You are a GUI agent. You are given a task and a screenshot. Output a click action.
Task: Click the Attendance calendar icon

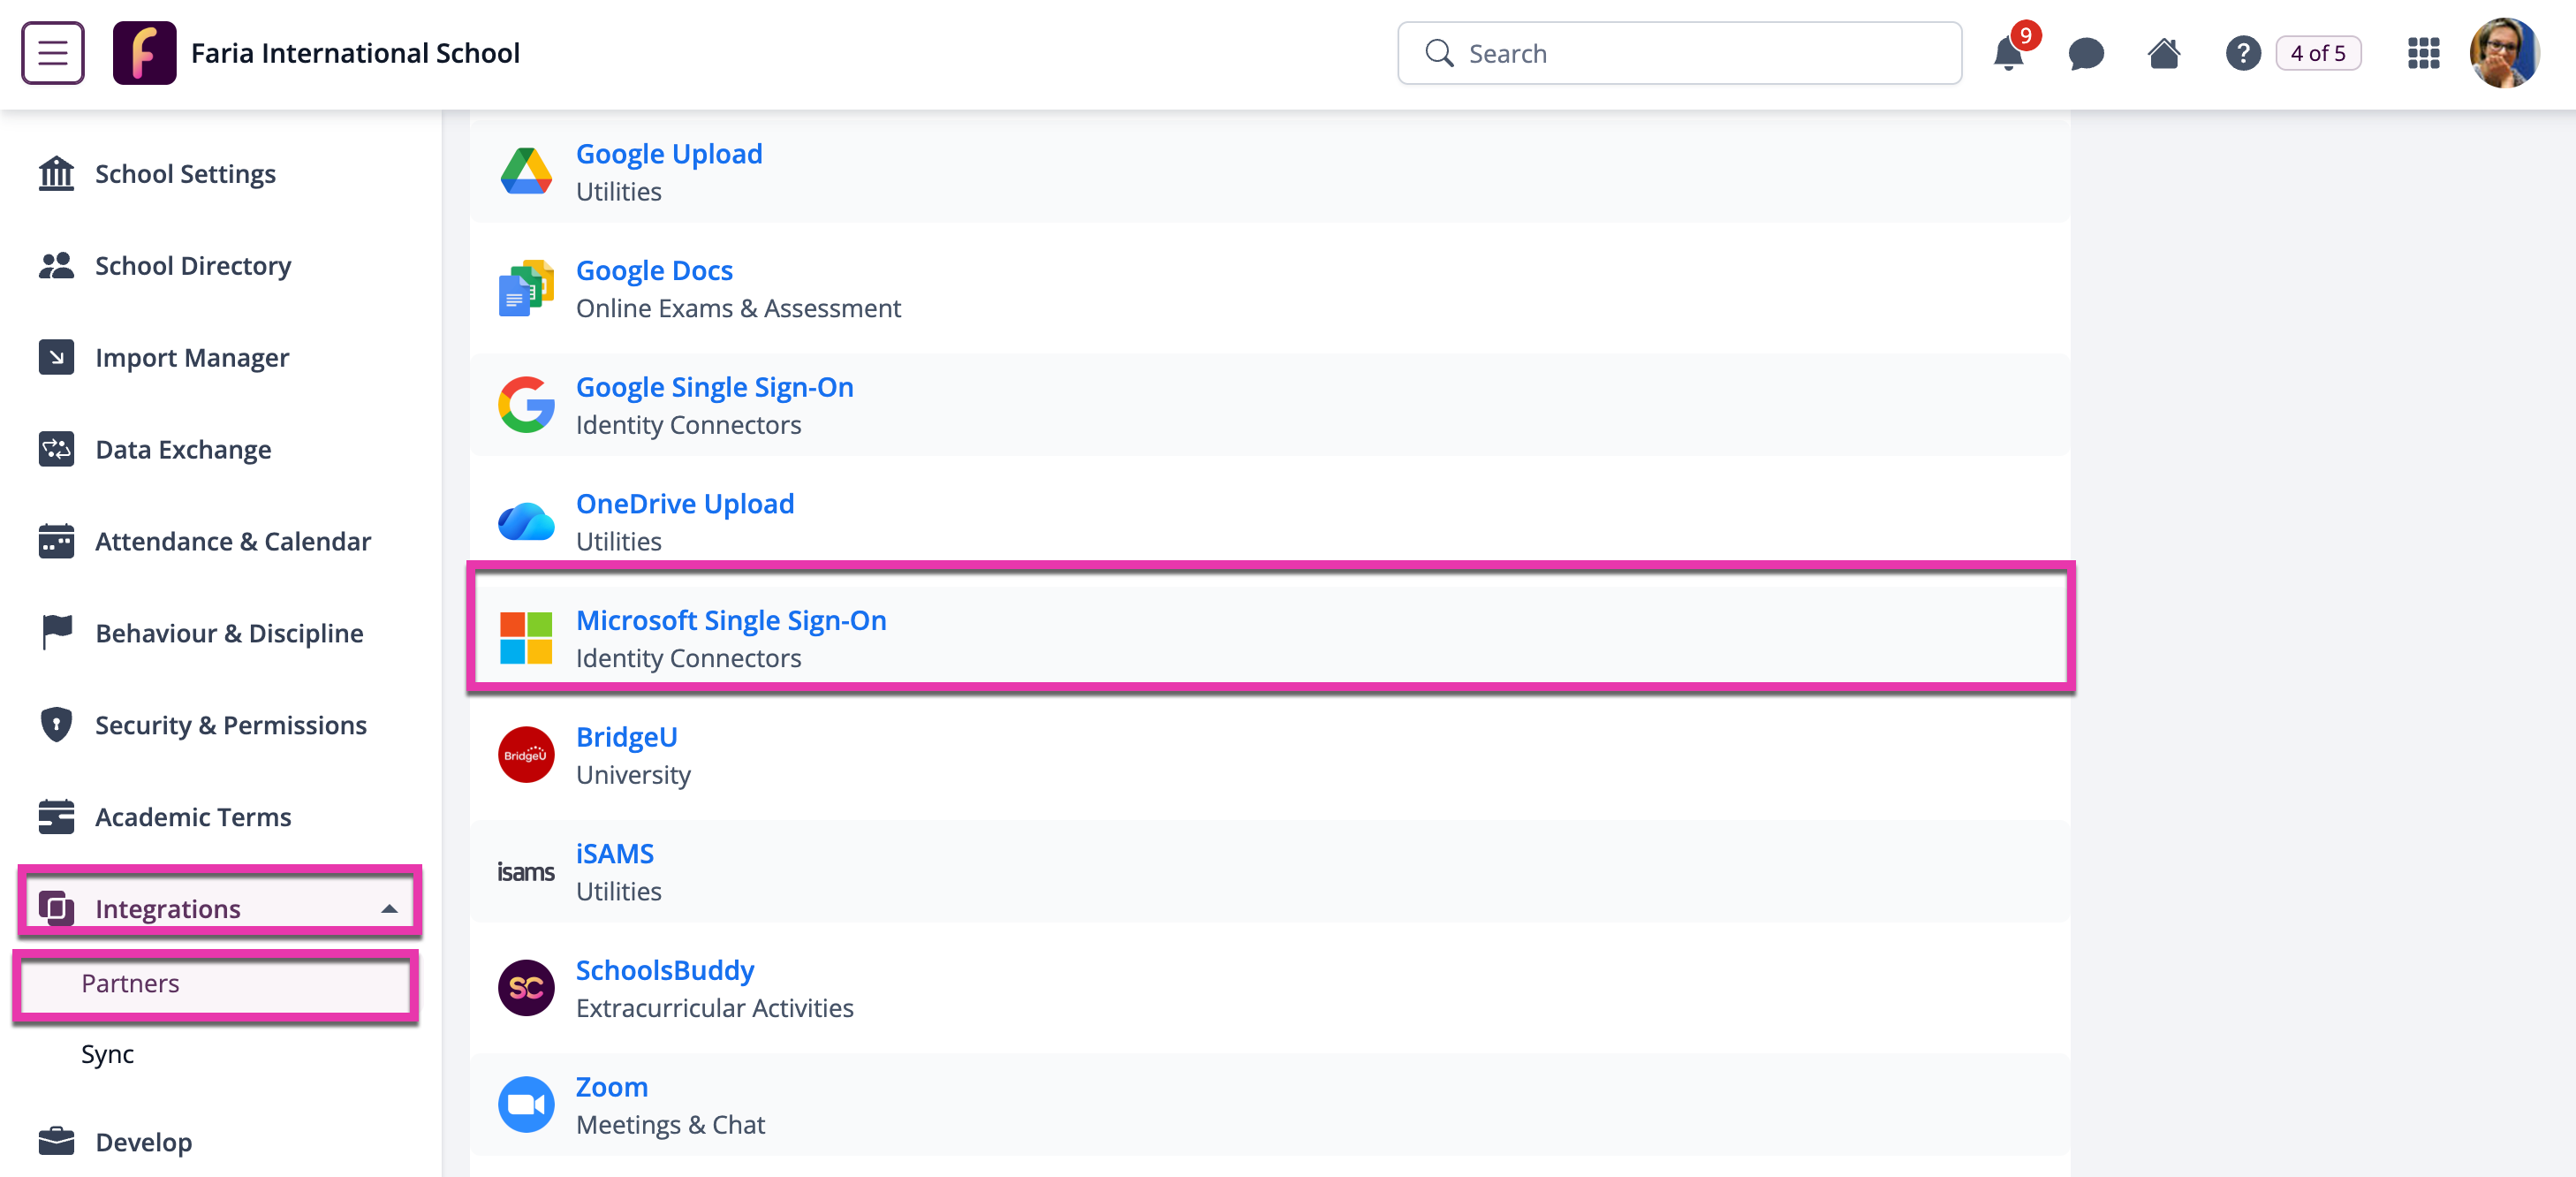click(x=56, y=540)
